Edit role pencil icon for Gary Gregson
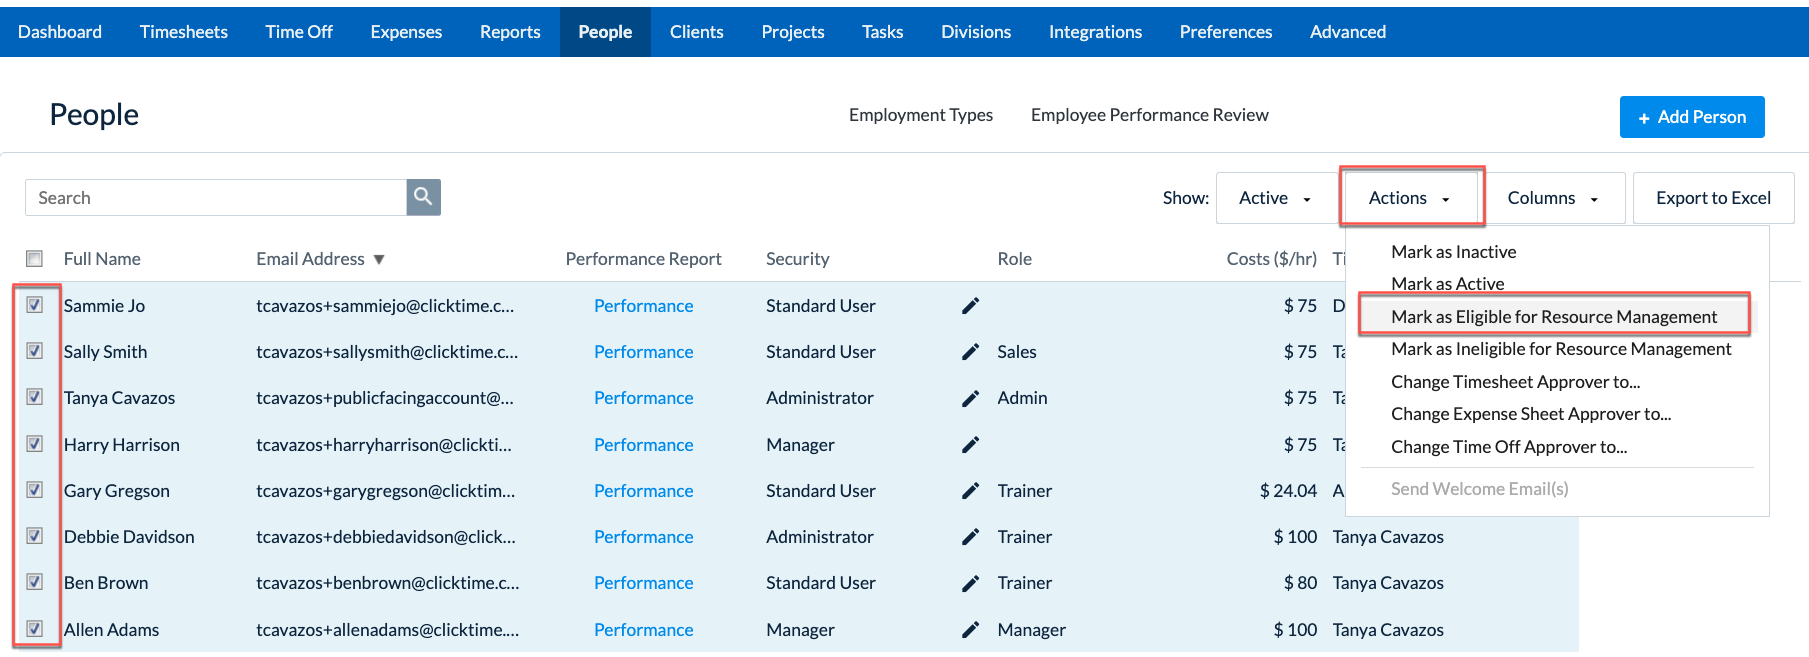The width and height of the screenshot is (1809, 657). tap(970, 491)
